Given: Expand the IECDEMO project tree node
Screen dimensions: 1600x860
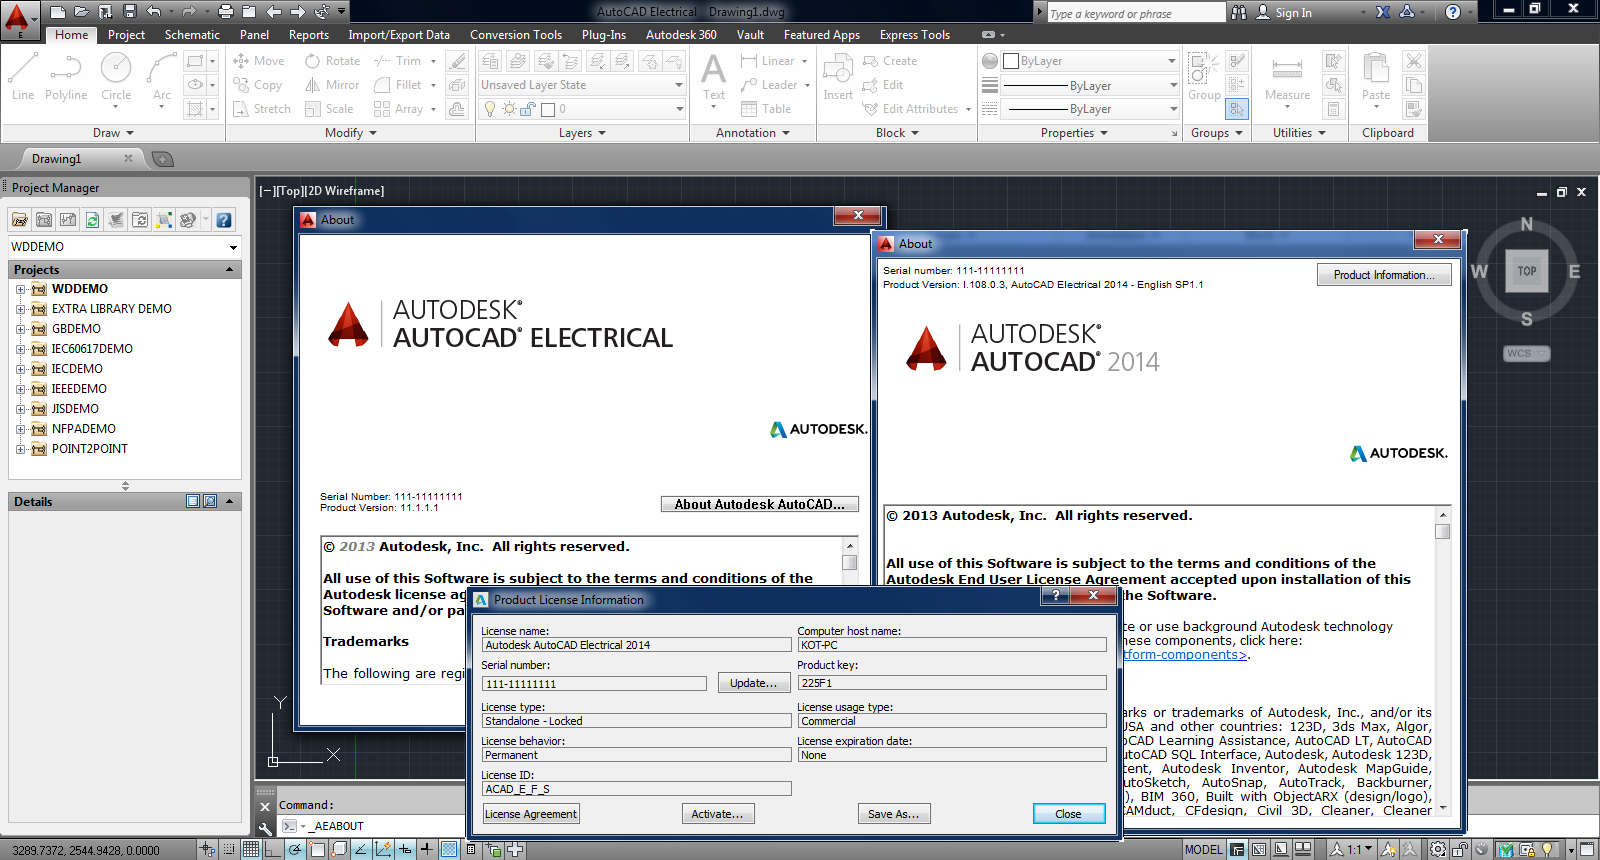Looking at the screenshot, I should coord(20,369).
